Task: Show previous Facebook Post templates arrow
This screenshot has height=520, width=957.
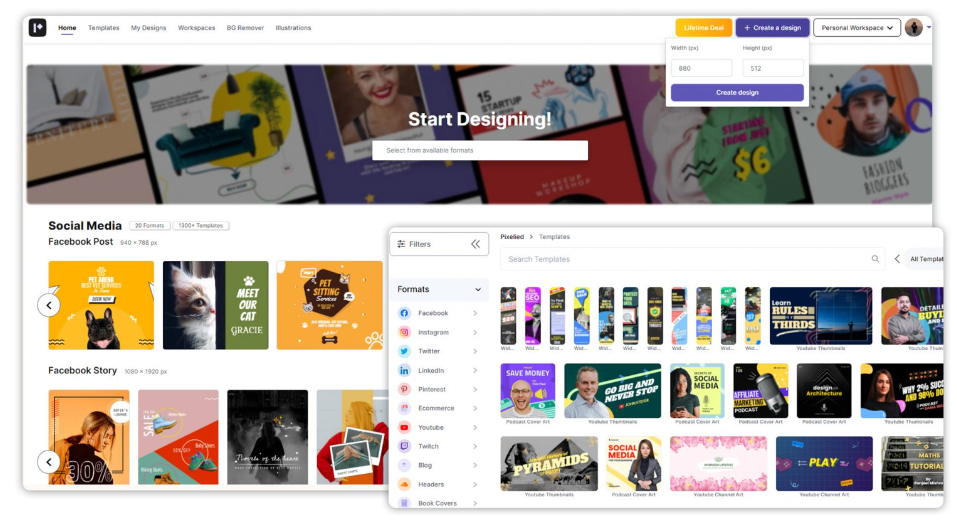Action: pos(49,305)
